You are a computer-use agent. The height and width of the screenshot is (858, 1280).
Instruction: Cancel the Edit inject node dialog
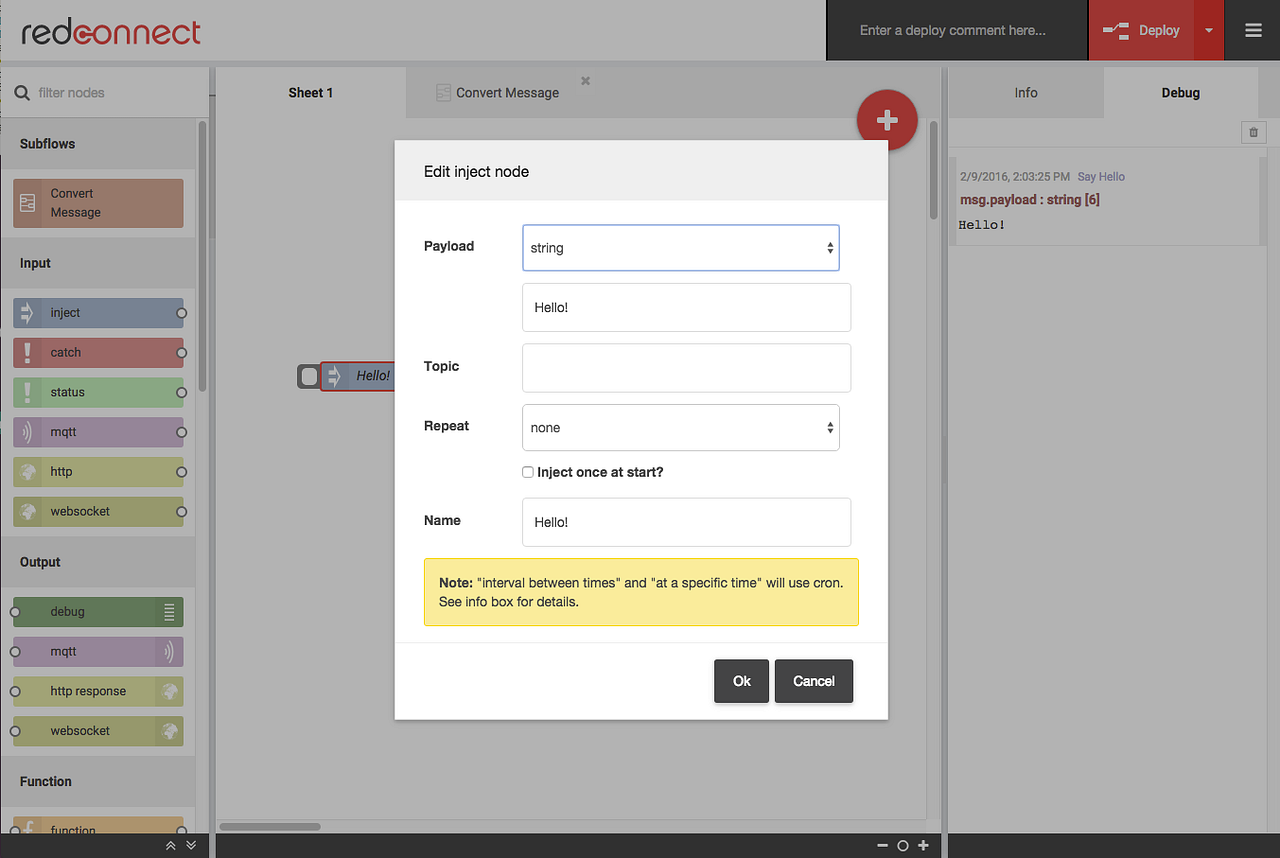(813, 681)
